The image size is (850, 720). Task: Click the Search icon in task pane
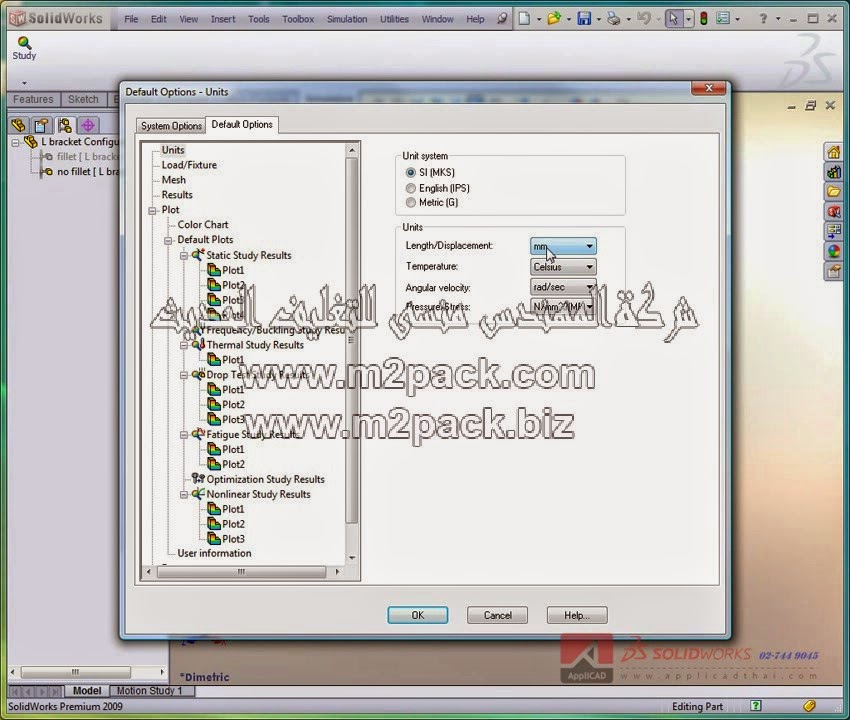[834, 211]
